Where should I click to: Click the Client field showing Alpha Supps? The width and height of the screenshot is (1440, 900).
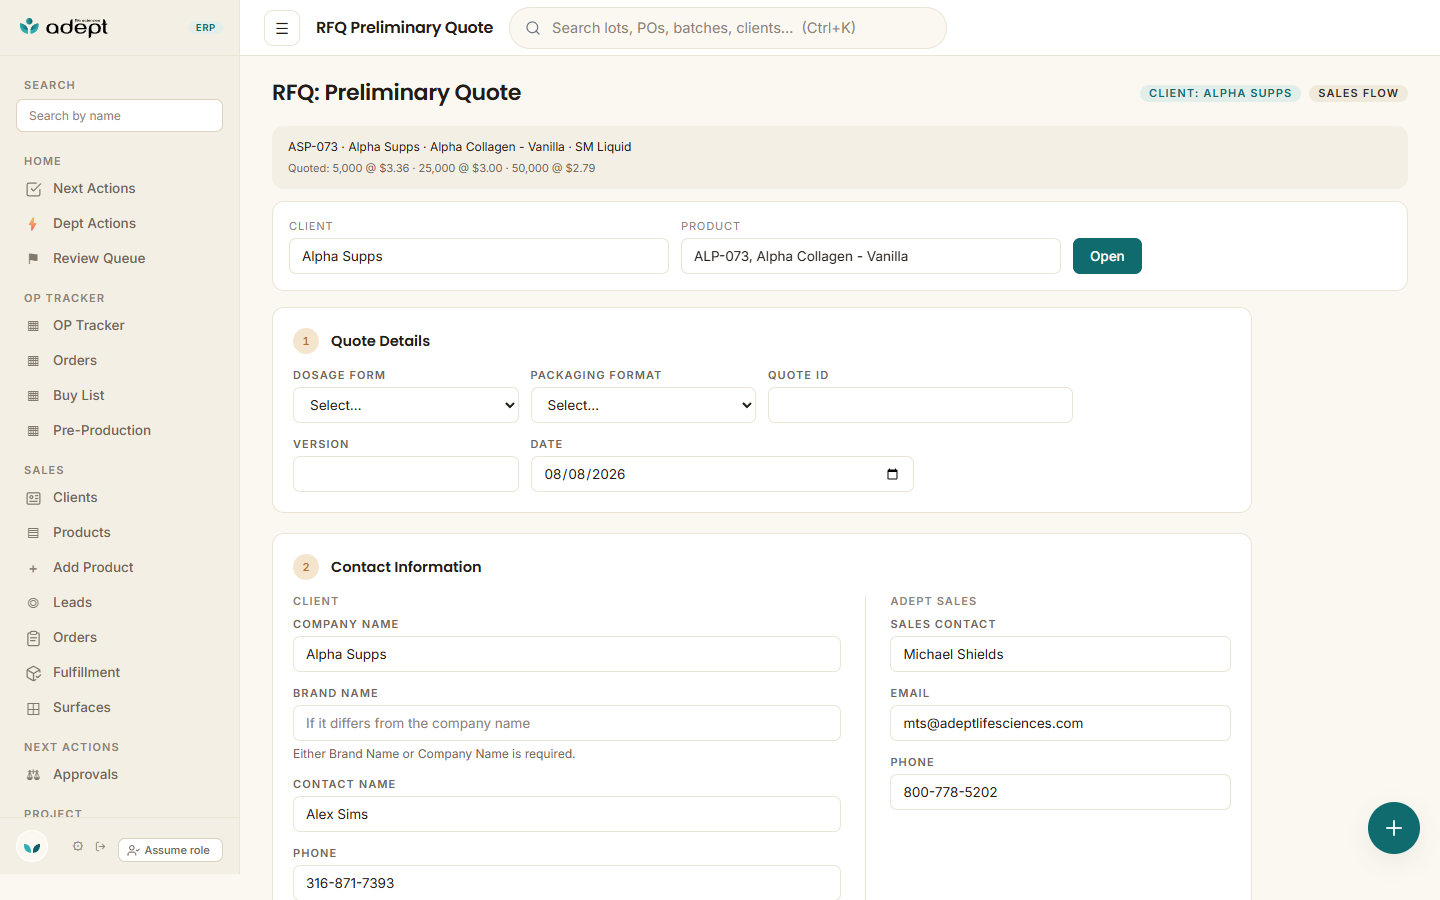[479, 256]
